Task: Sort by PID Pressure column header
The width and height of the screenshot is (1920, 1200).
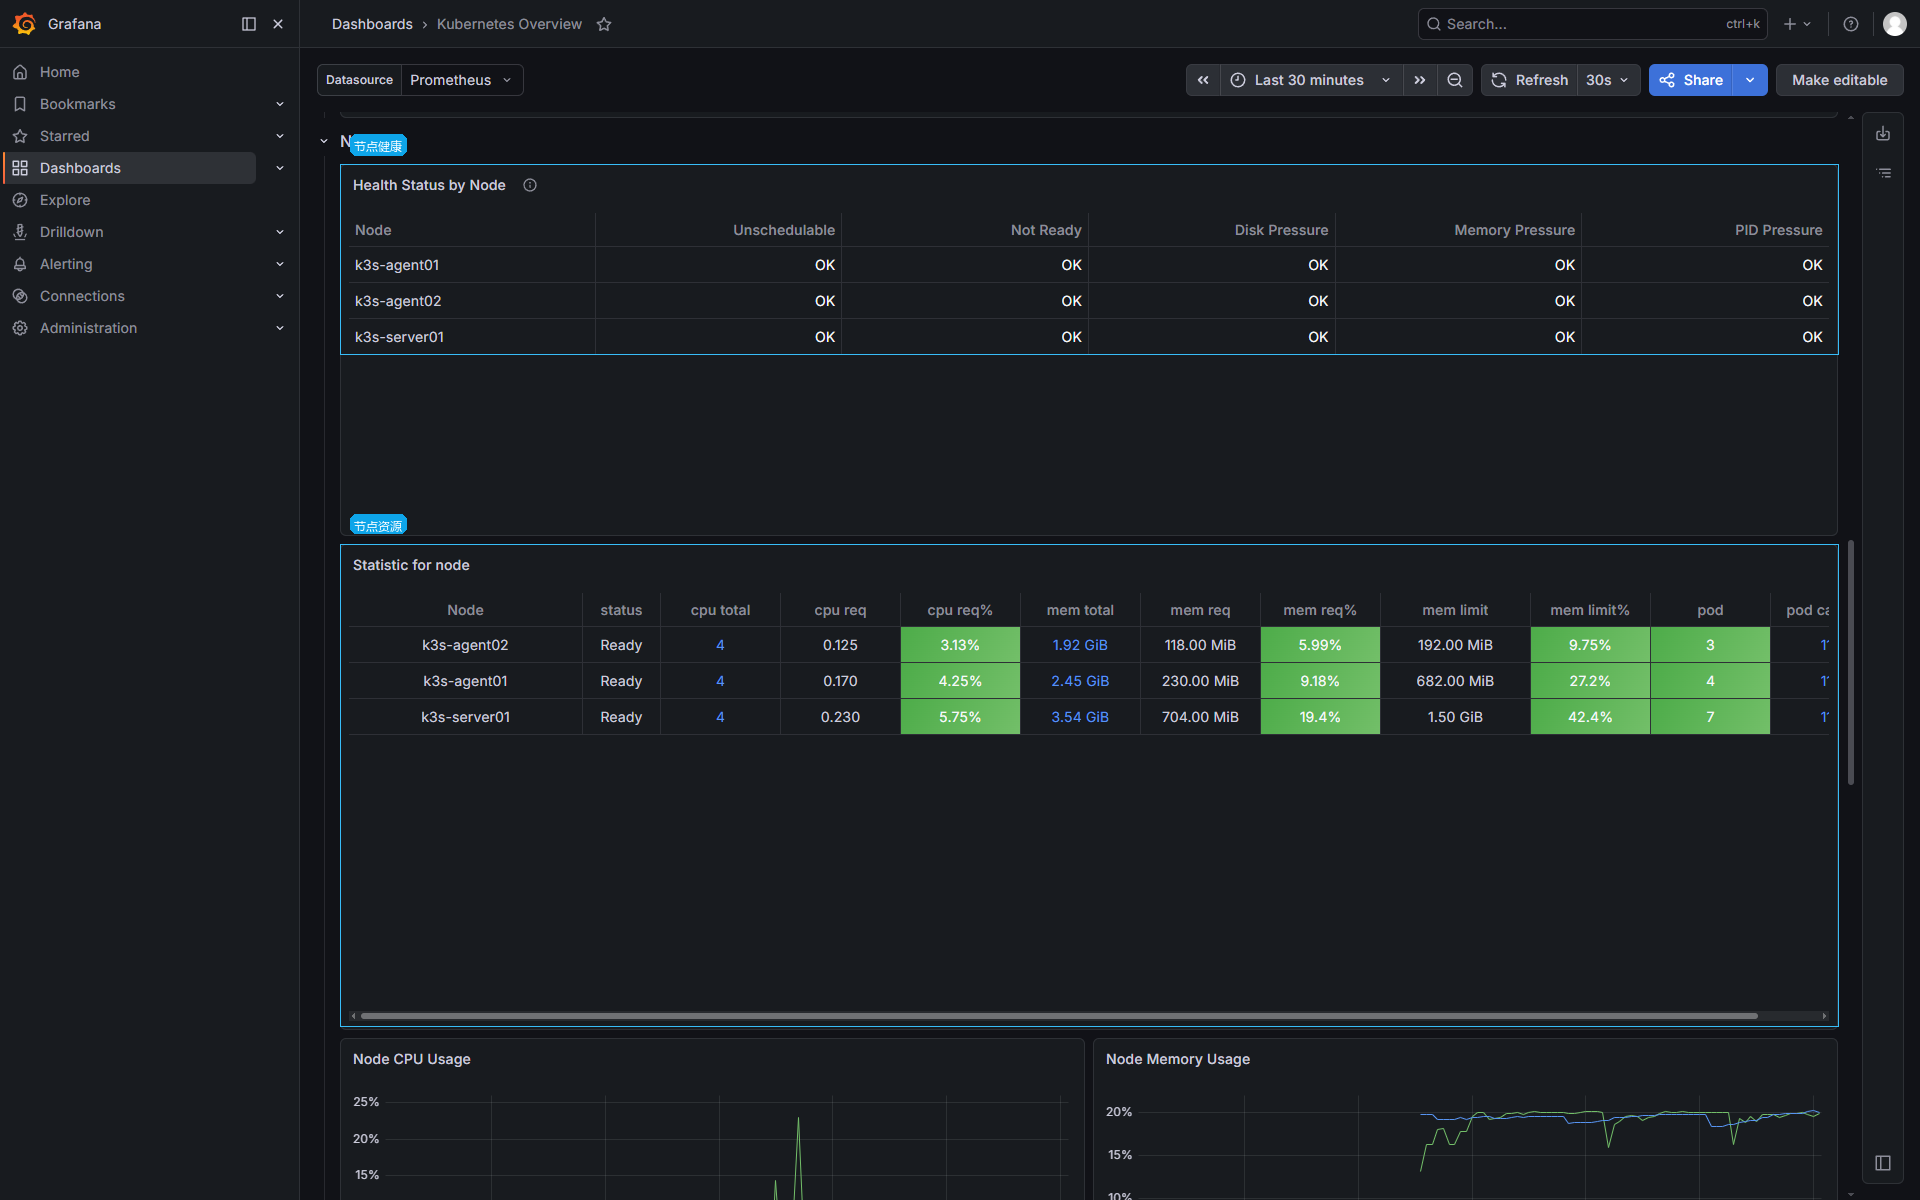Action: pos(1778,230)
